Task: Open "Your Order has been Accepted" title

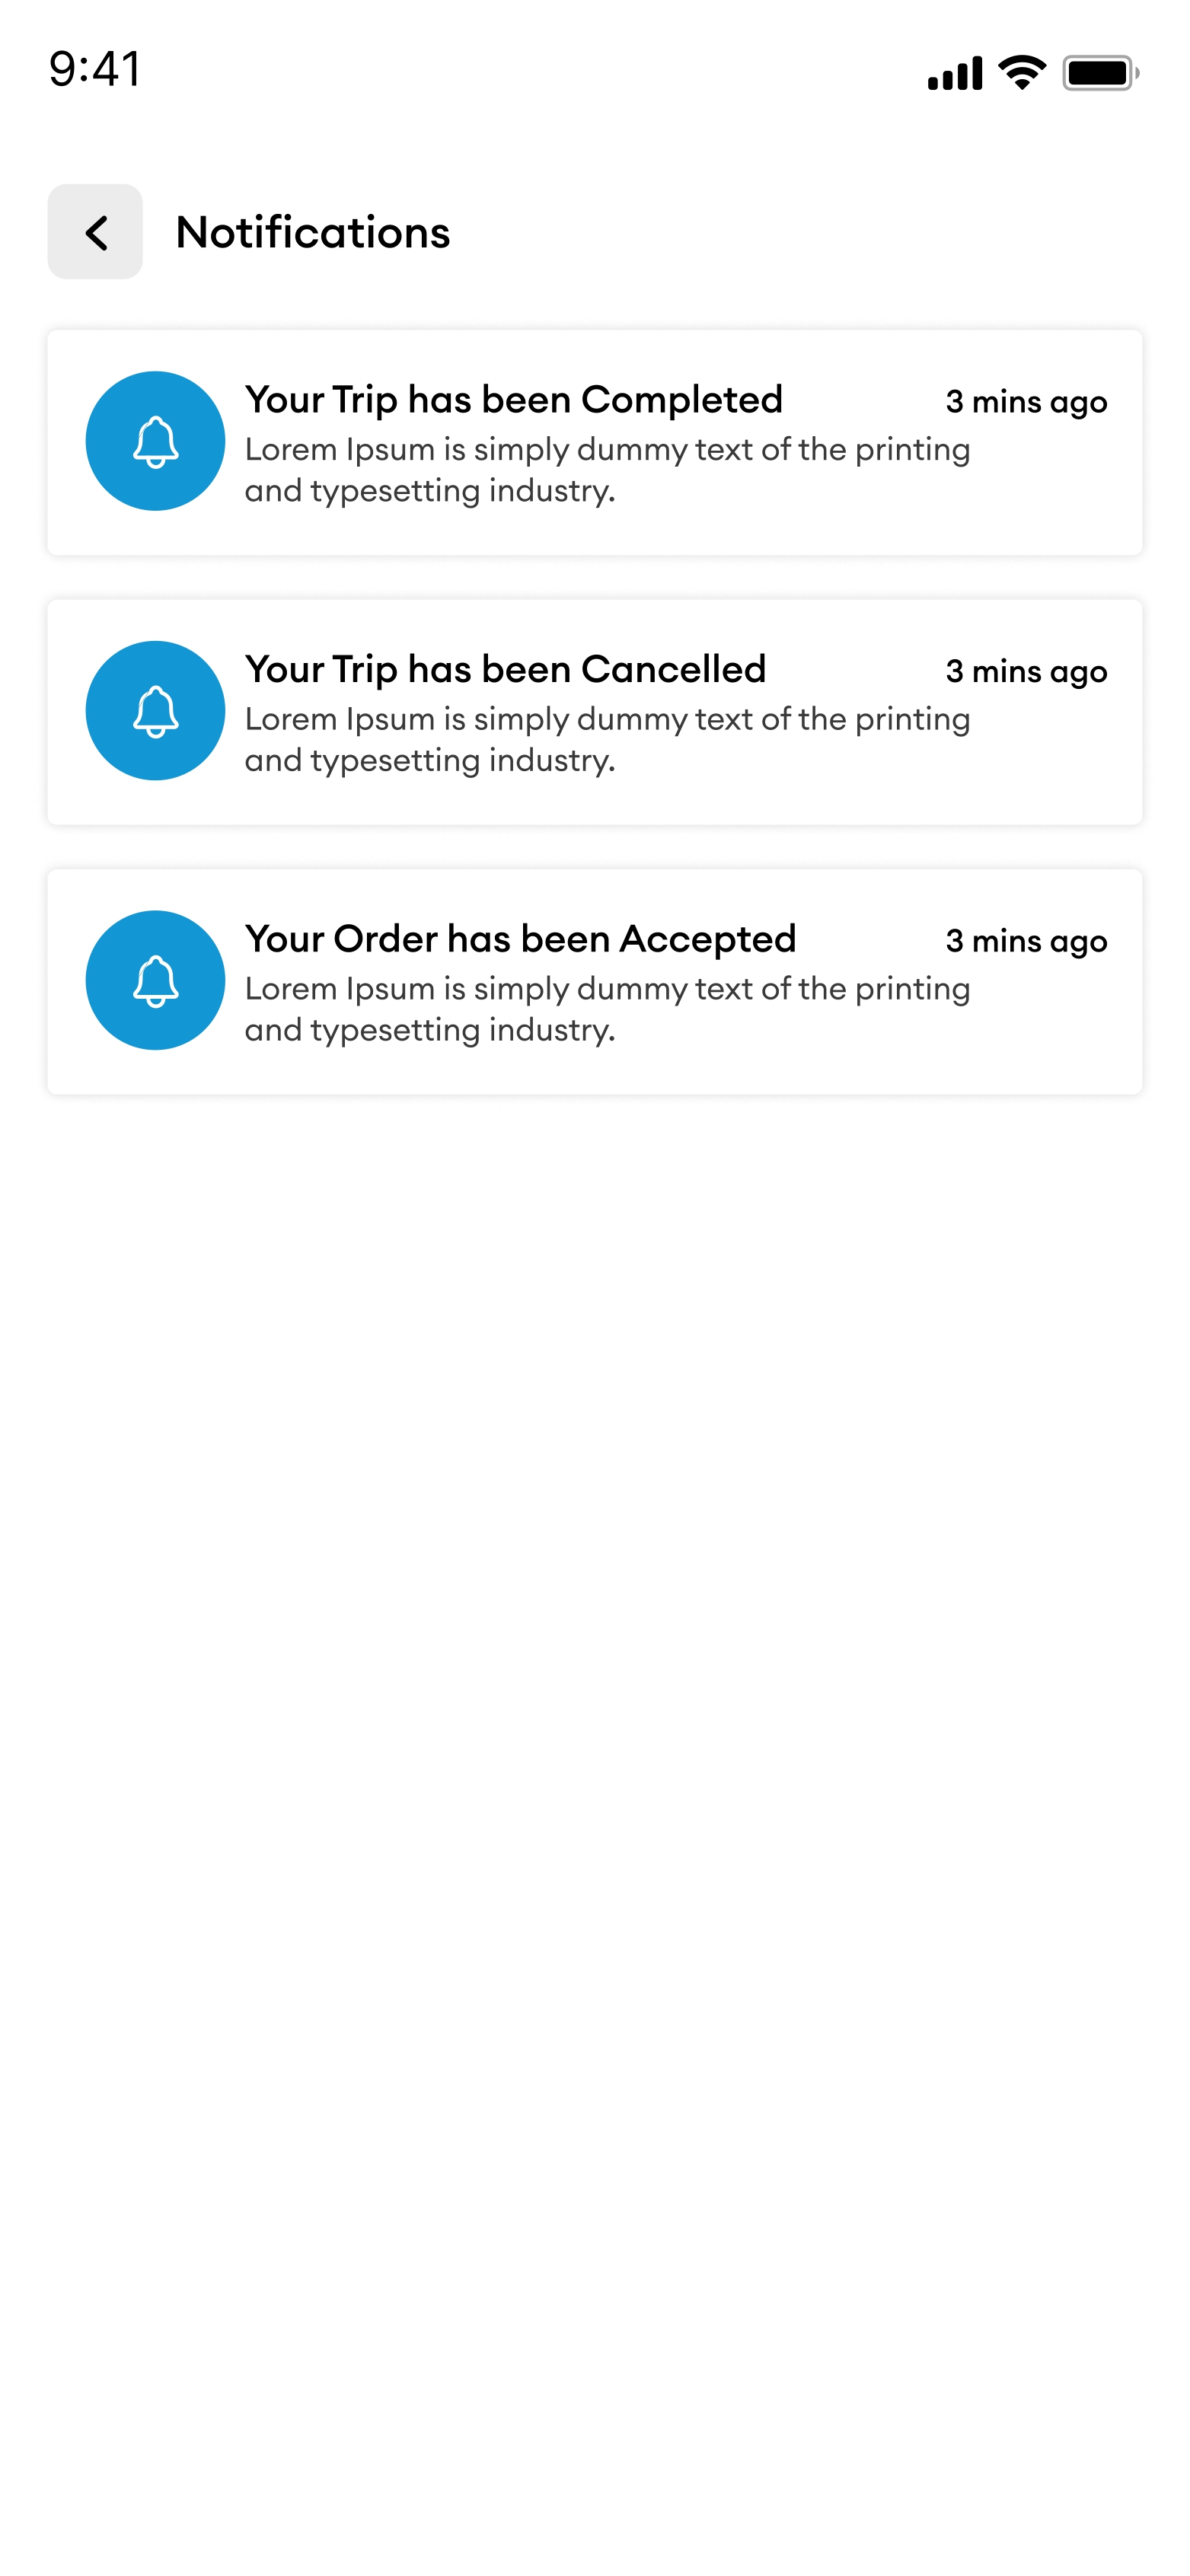Action: (520, 939)
